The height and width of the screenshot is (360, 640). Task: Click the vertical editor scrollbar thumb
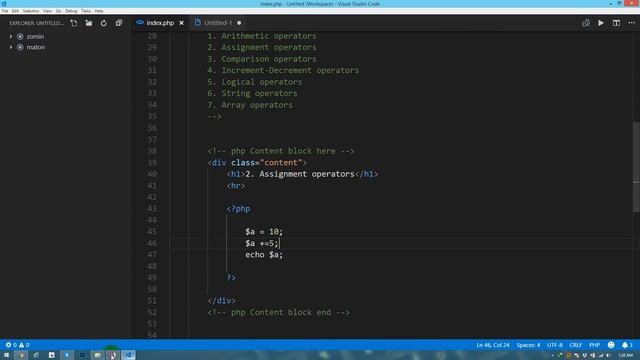[x=636, y=167]
